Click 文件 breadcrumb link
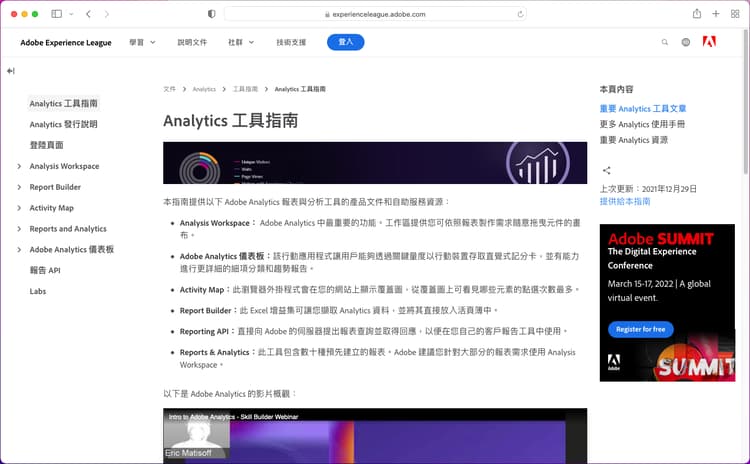The image size is (750, 464). click(x=169, y=89)
